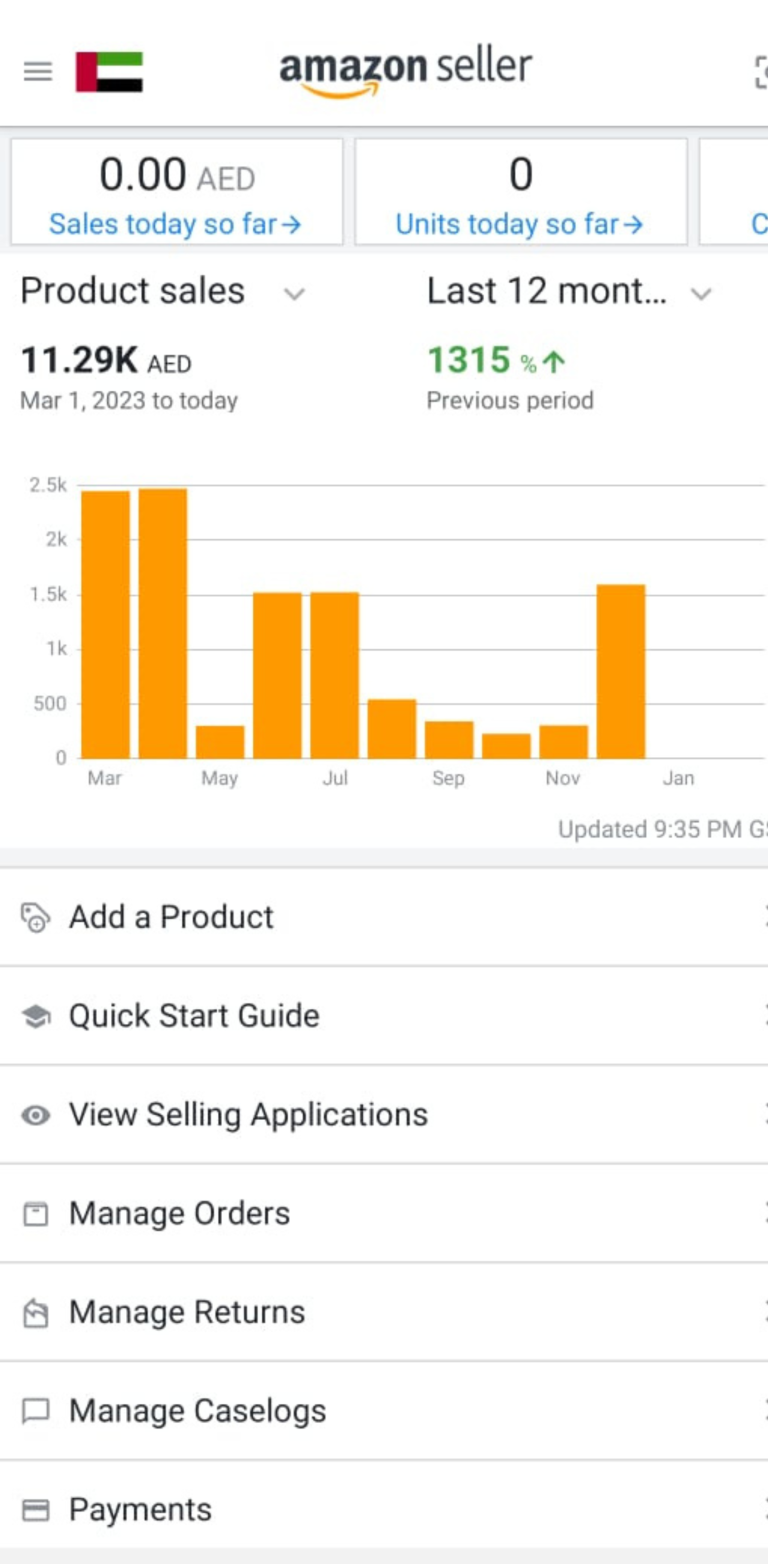Tap the Quick Start Guide graduation cap icon

coord(35,1016)
